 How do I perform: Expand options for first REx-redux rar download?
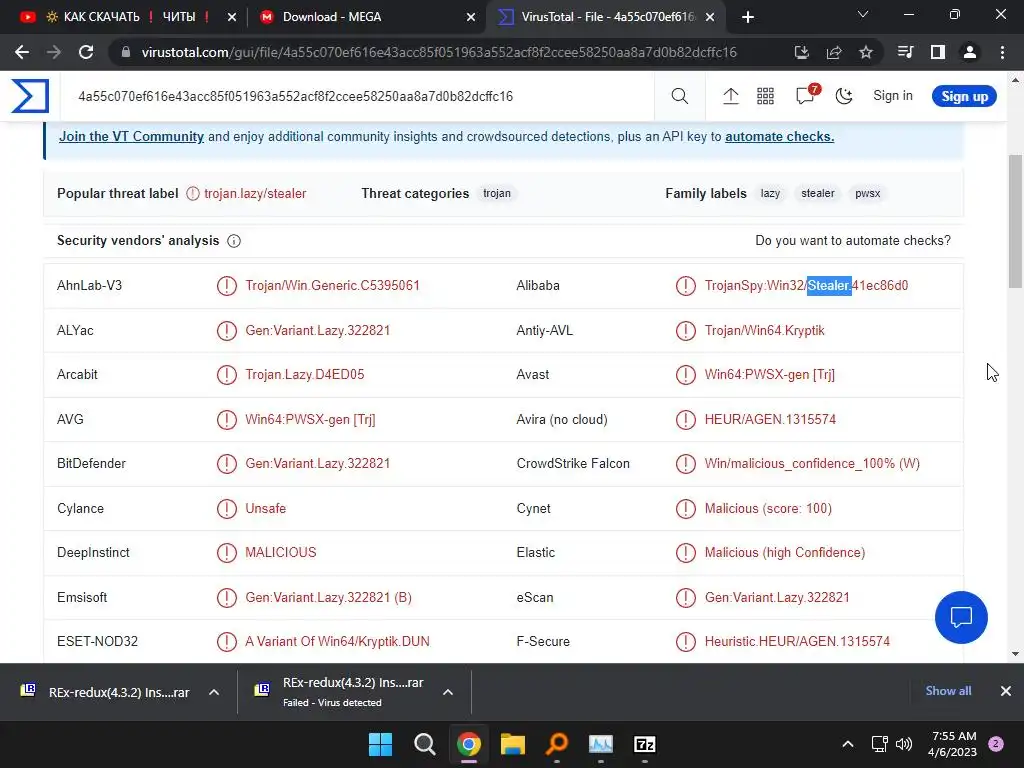pos(214,692)
